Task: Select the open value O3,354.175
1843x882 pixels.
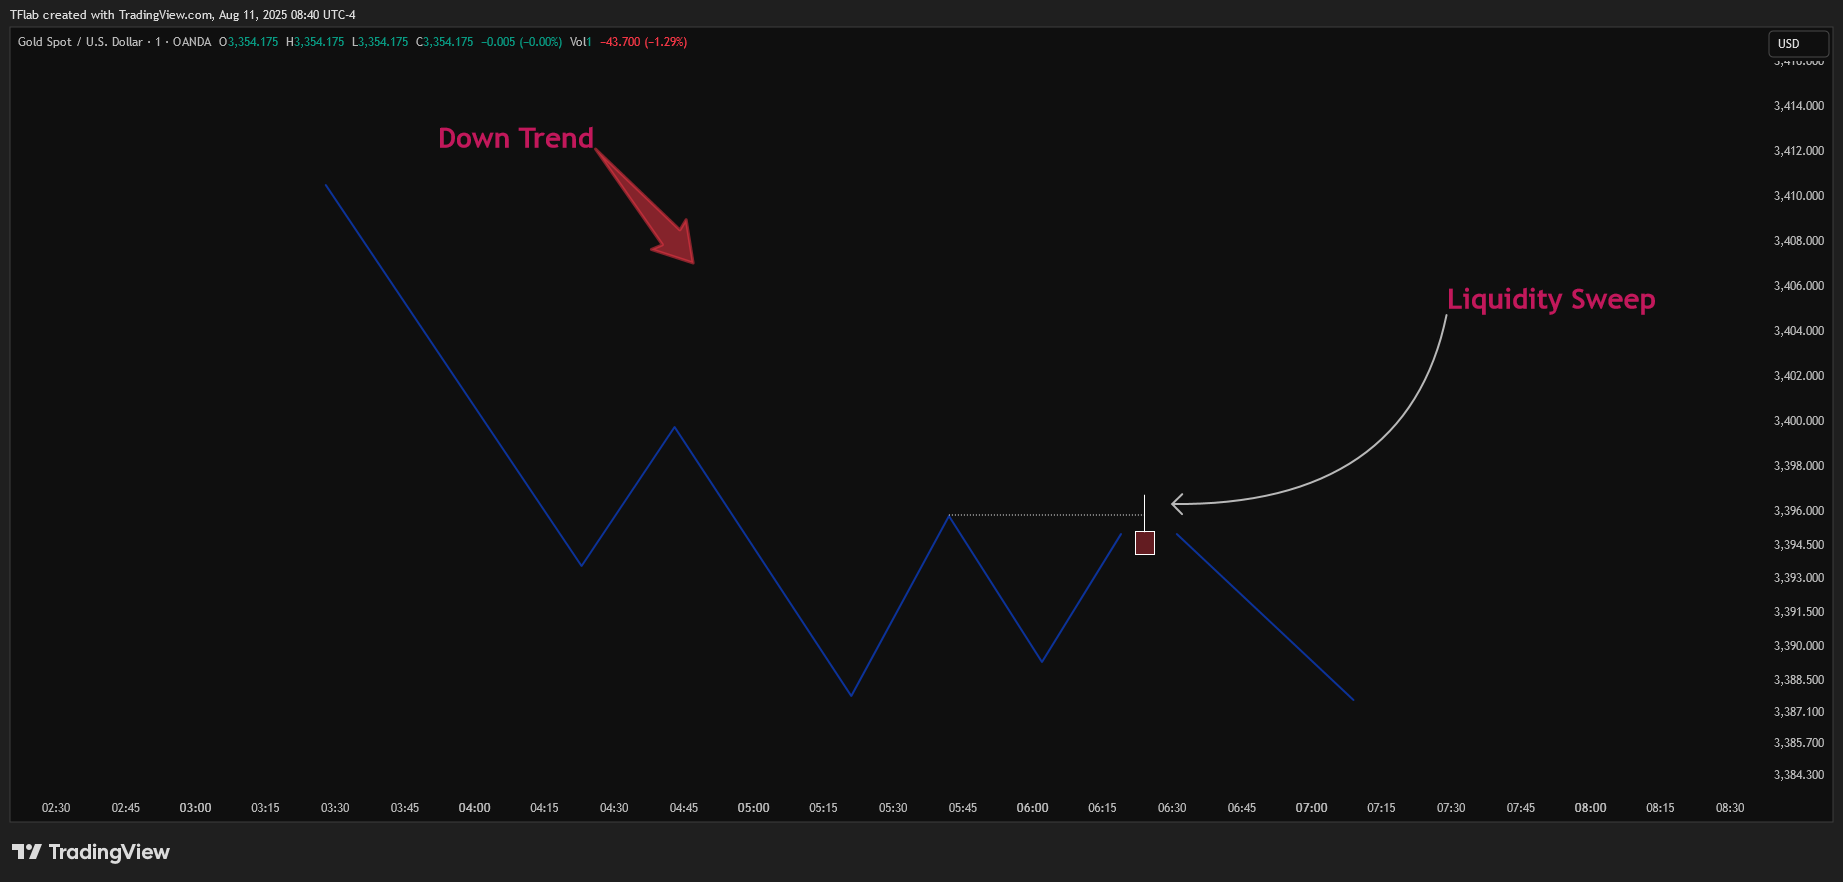Action: (x=249, y=42)
